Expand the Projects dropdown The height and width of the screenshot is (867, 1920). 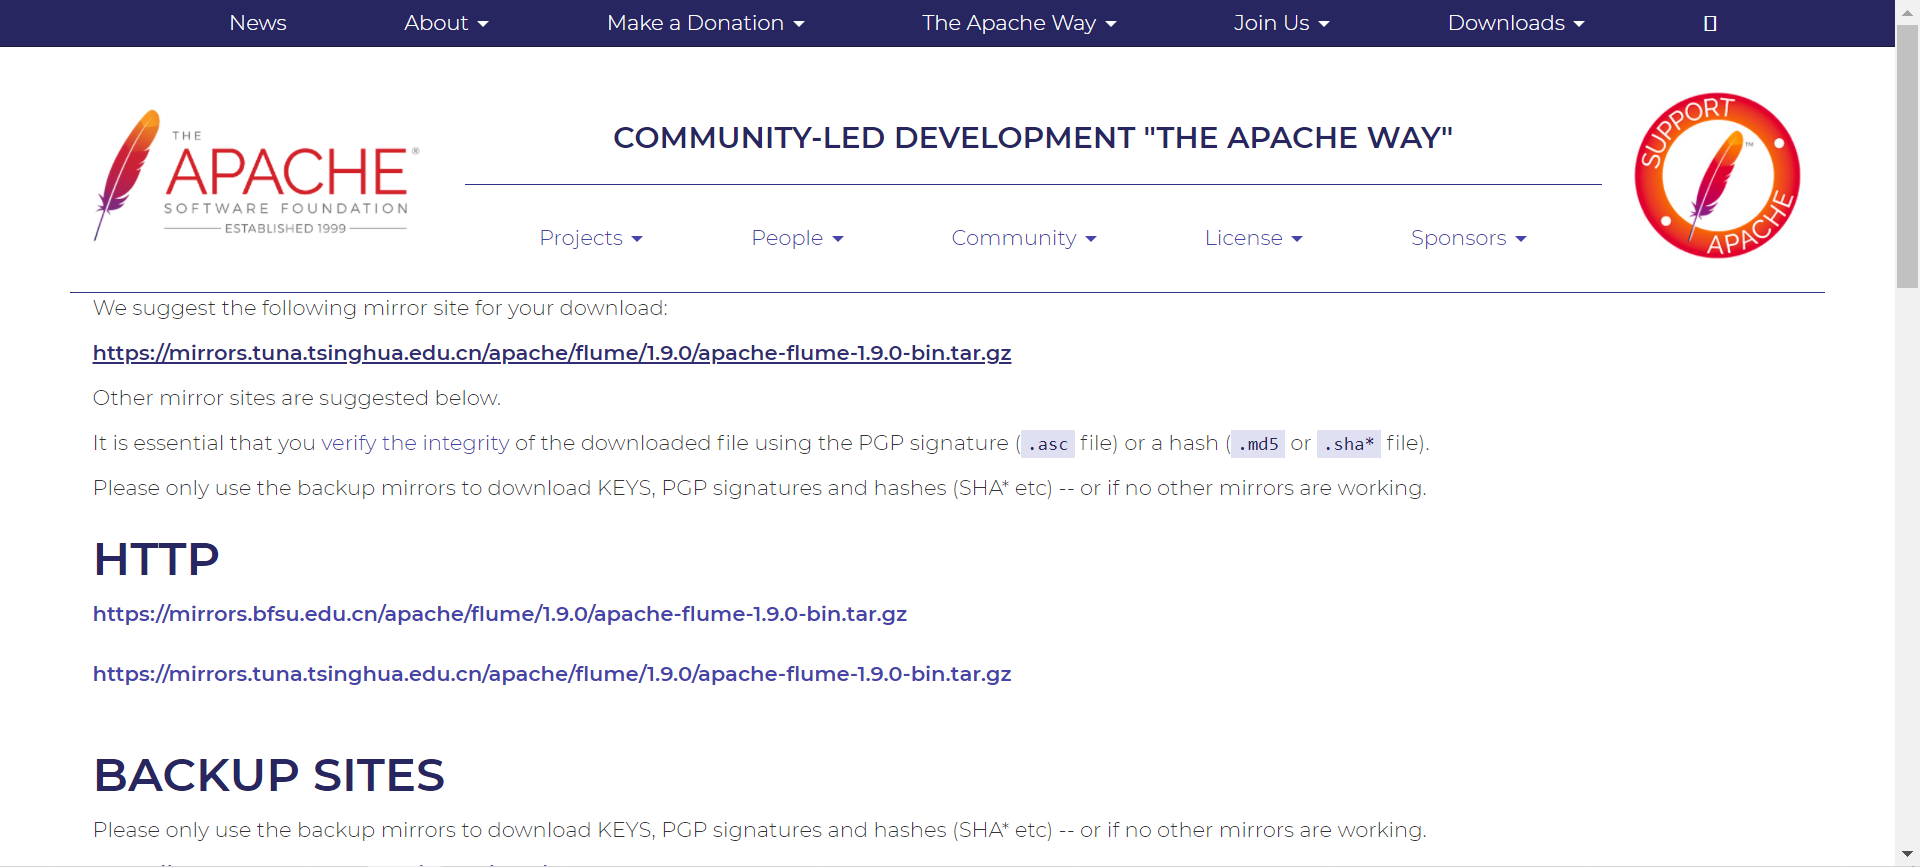[x=590, y=238]
